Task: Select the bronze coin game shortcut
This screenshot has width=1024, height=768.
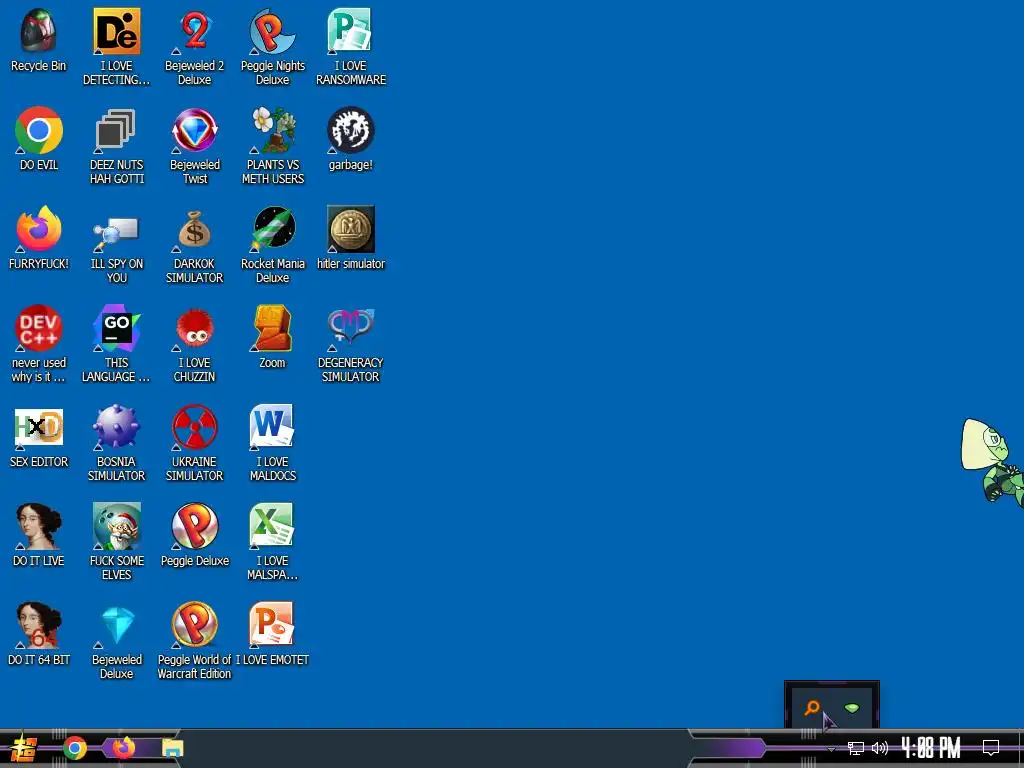Action: (351, 229)
